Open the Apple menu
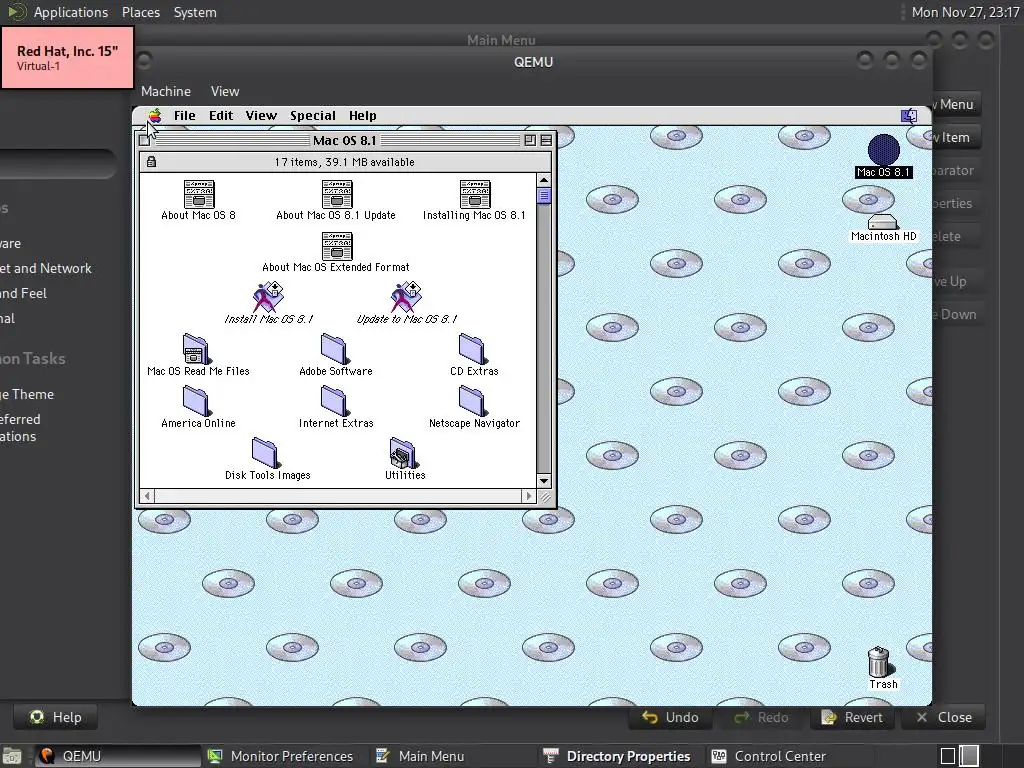The height and width of the screenshot is (768, 1024). coord(155,116)
